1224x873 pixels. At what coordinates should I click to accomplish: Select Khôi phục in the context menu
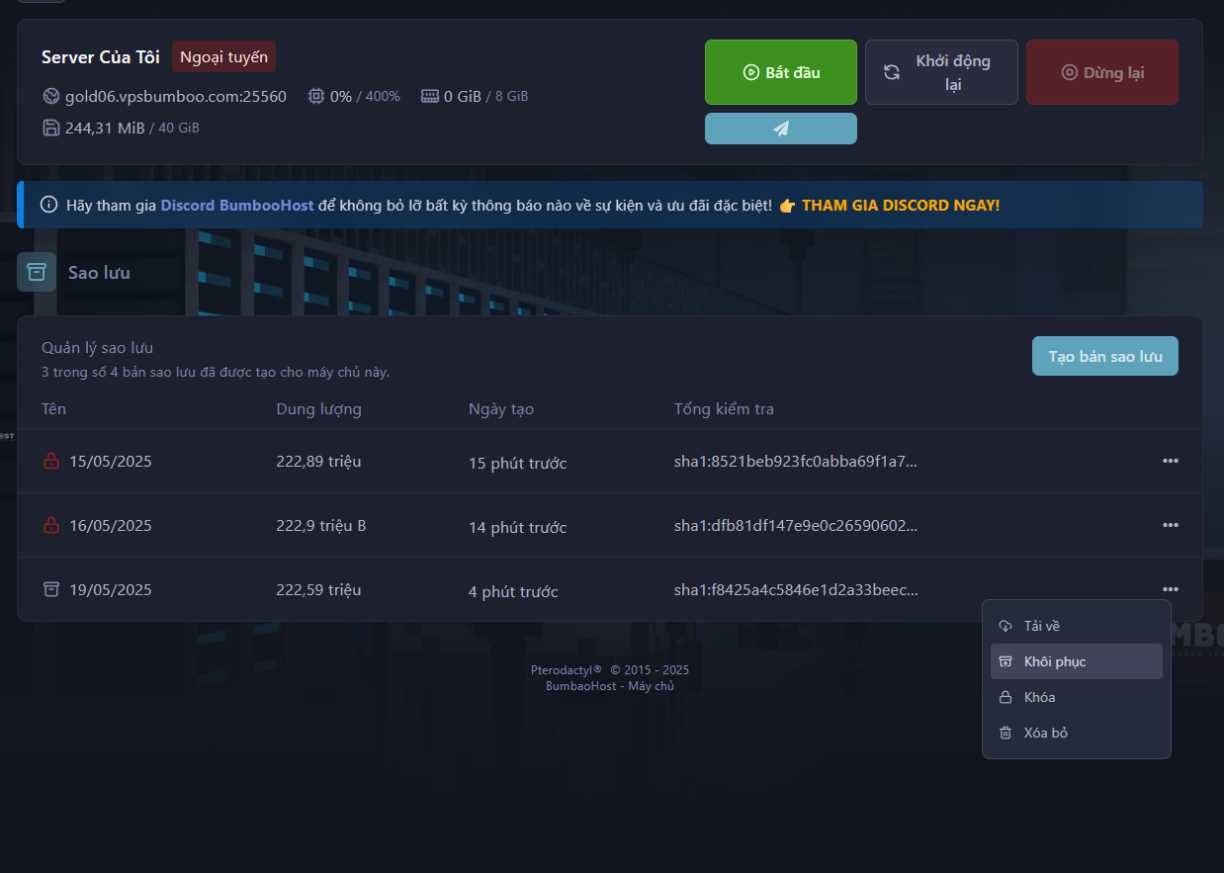[x=1055, y=661]
